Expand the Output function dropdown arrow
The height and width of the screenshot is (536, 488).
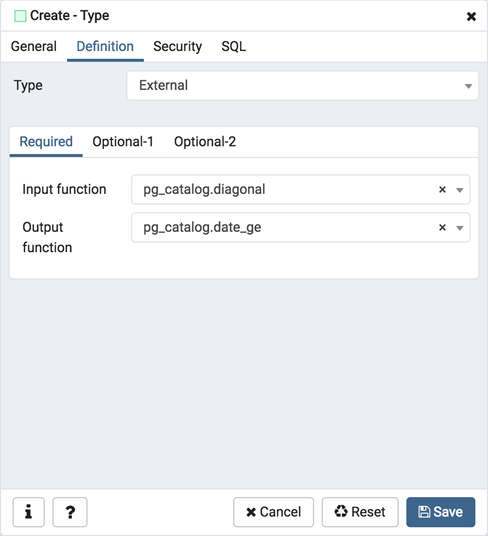point(460,228)
